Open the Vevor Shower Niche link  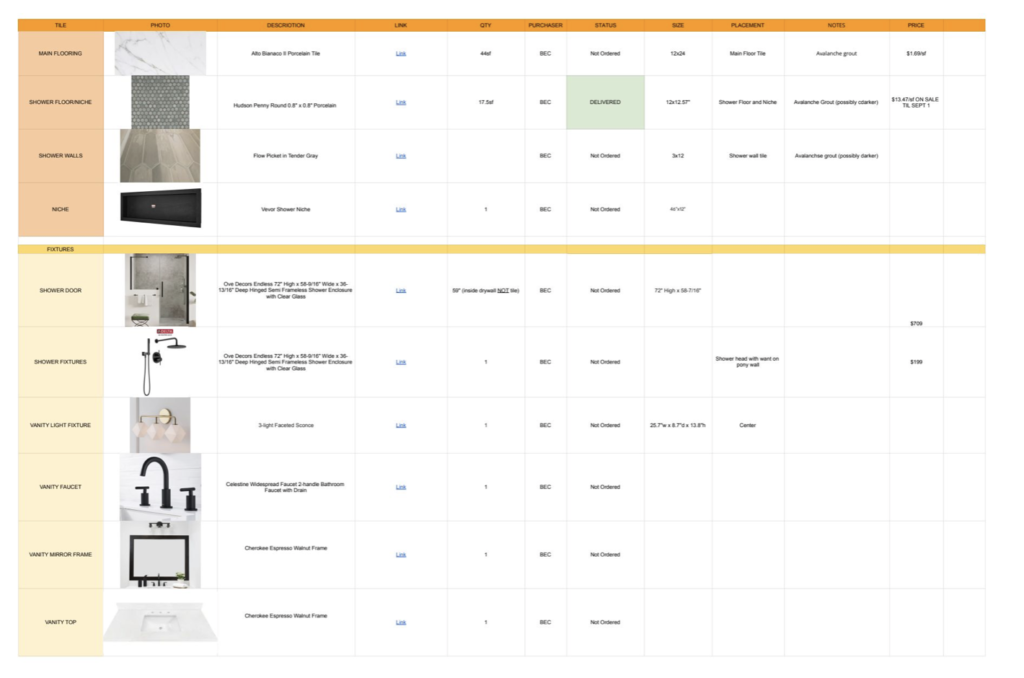[401, 209]
